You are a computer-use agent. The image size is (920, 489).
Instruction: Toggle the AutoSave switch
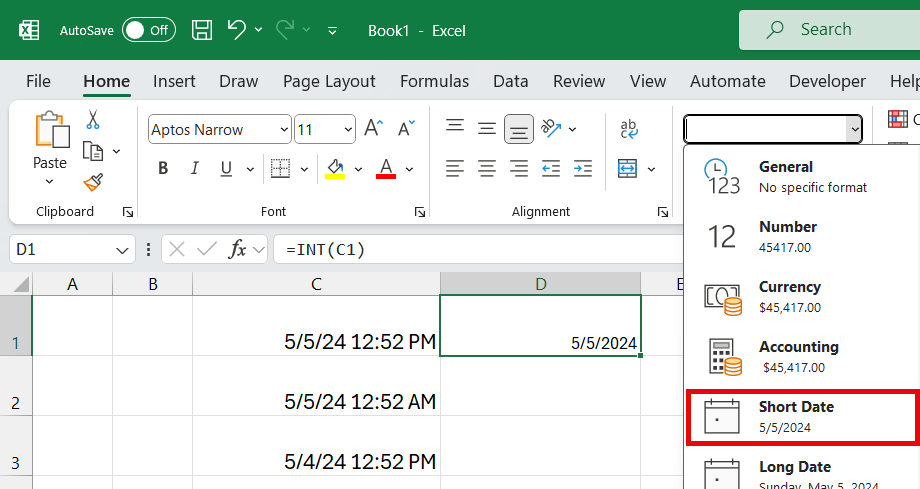pos(148,30)
